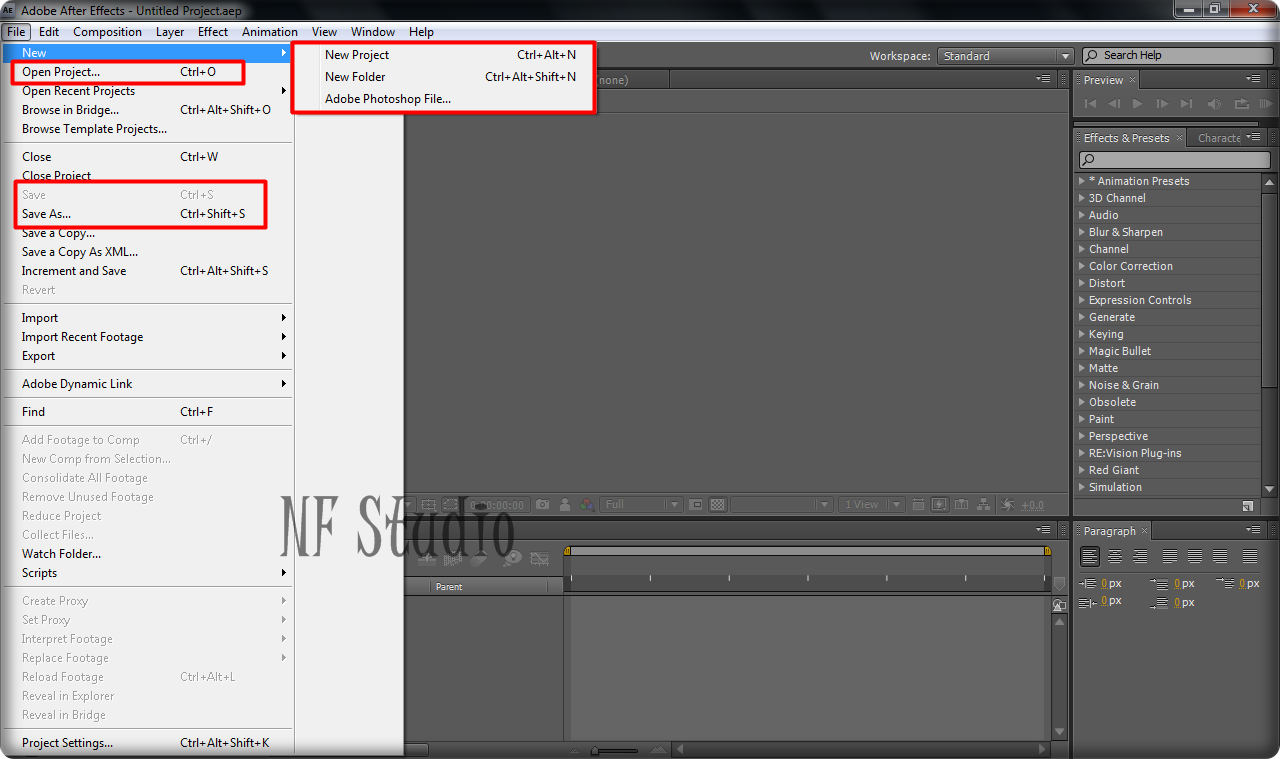The image size is (1280, 759).
Task: Click the timeline zoom slider at bottom
Action: [x=612, y=750]
